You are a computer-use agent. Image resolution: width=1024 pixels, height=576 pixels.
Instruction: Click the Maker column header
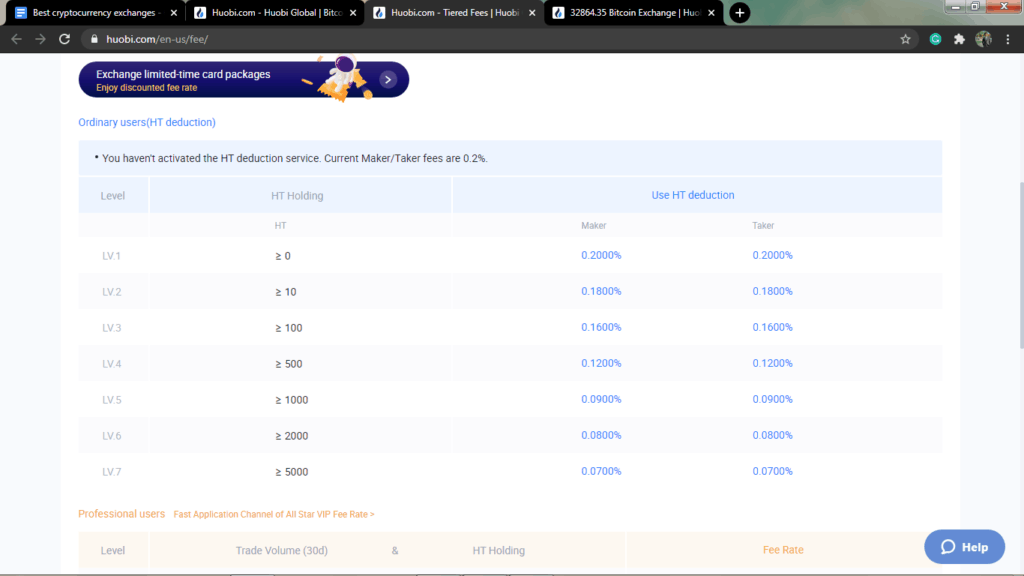point(594,225)
